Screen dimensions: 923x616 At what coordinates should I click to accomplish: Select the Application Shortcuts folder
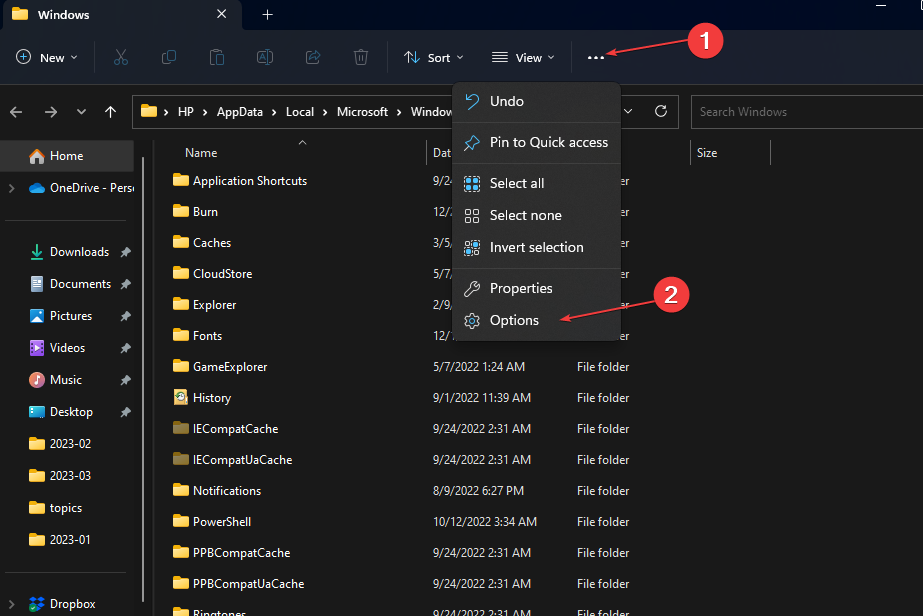[250, 181]
